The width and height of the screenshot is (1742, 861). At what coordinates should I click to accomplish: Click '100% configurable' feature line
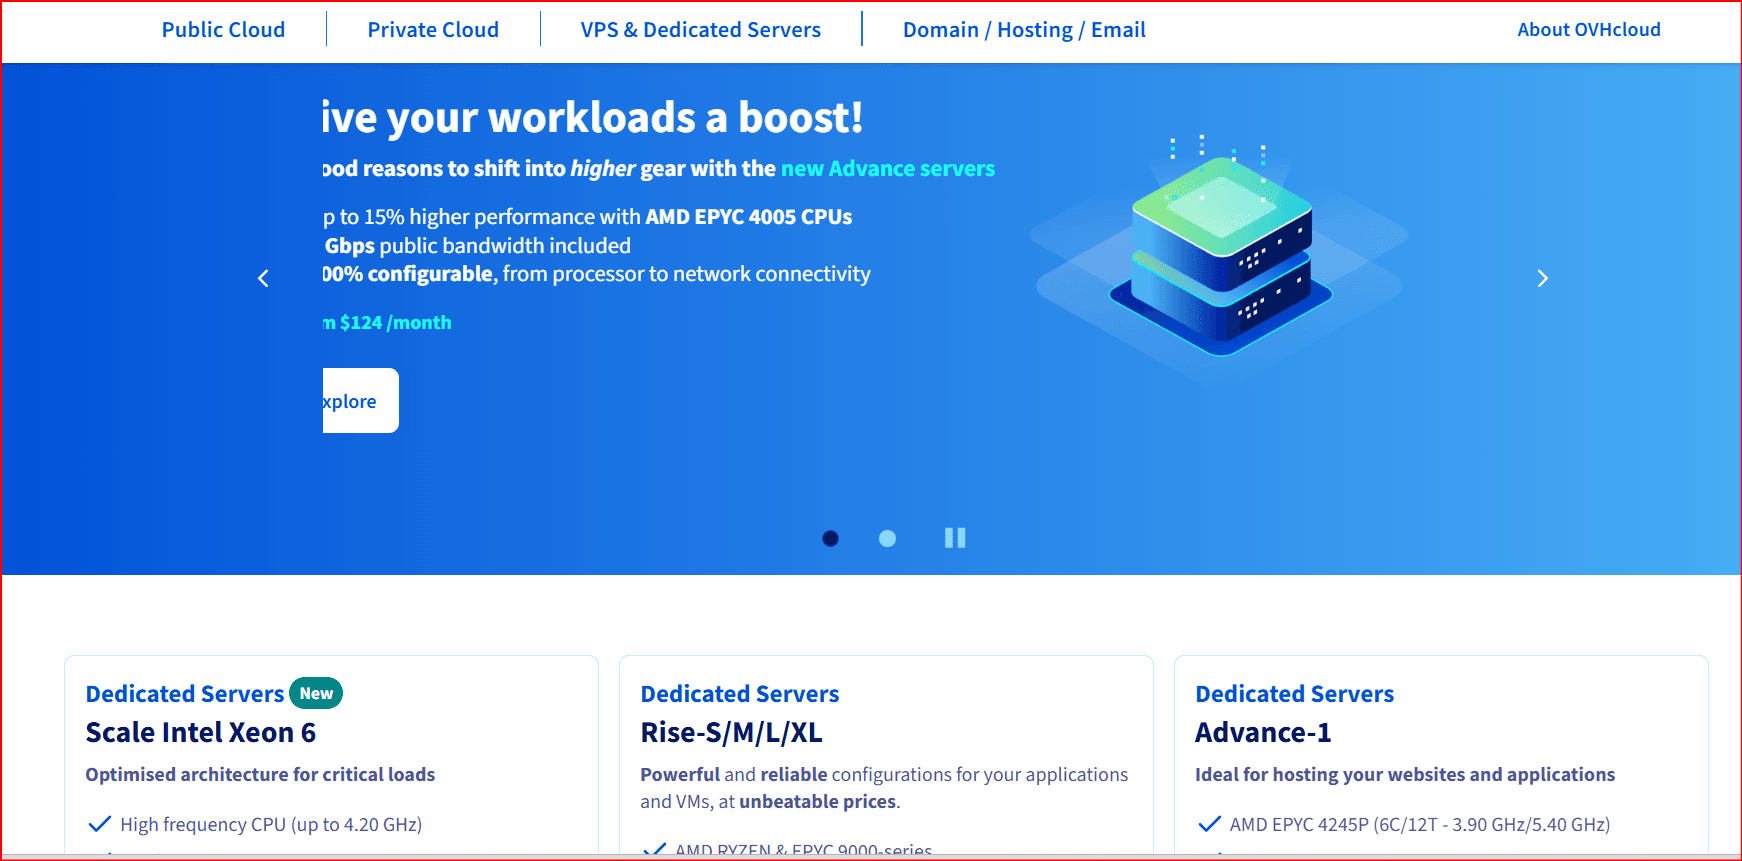(597, 274)
